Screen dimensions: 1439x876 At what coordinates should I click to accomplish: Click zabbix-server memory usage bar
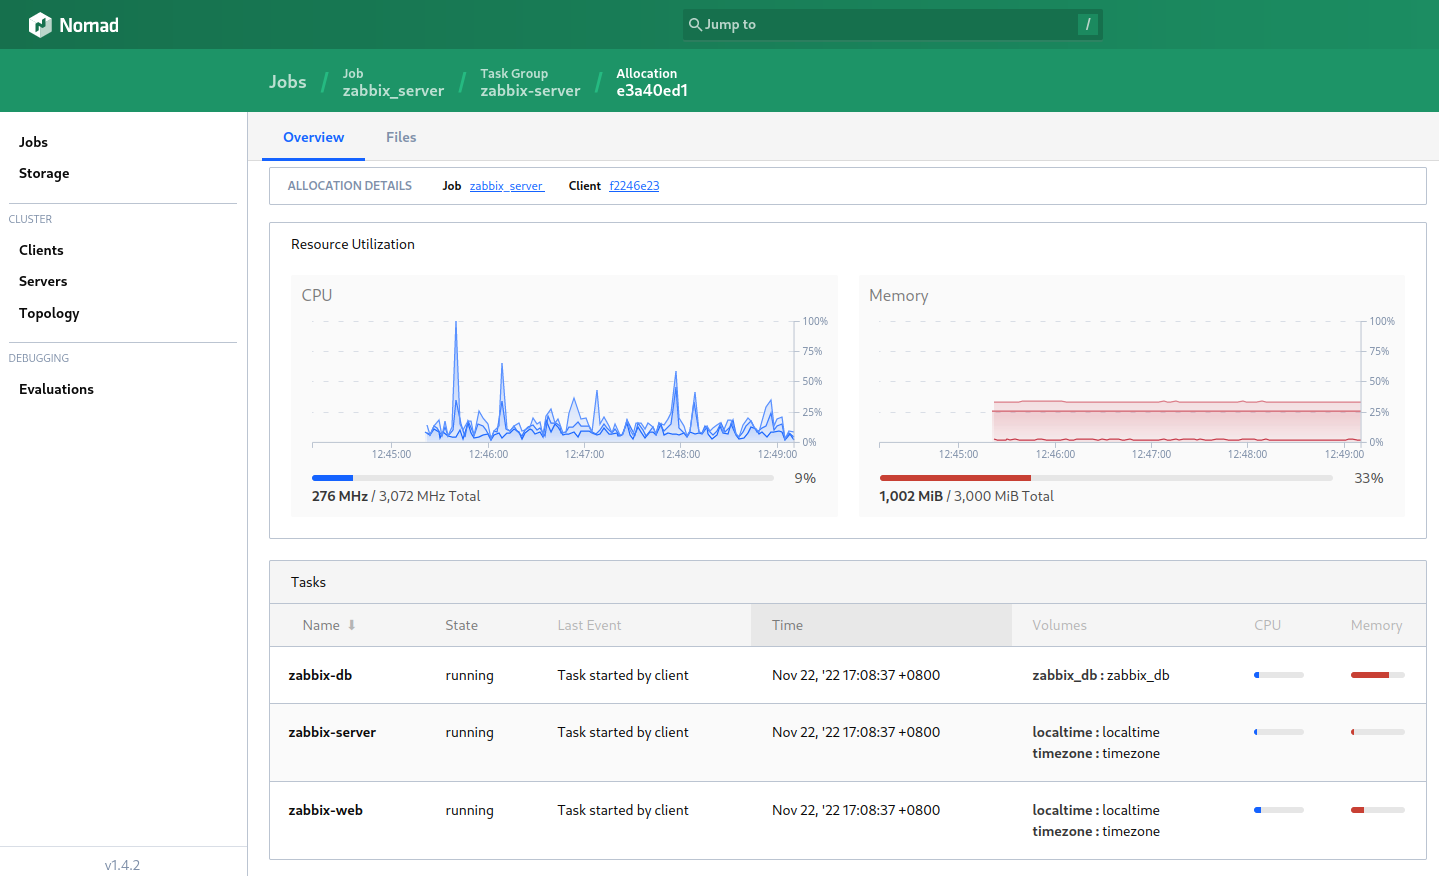click(x=1377, y=732)
